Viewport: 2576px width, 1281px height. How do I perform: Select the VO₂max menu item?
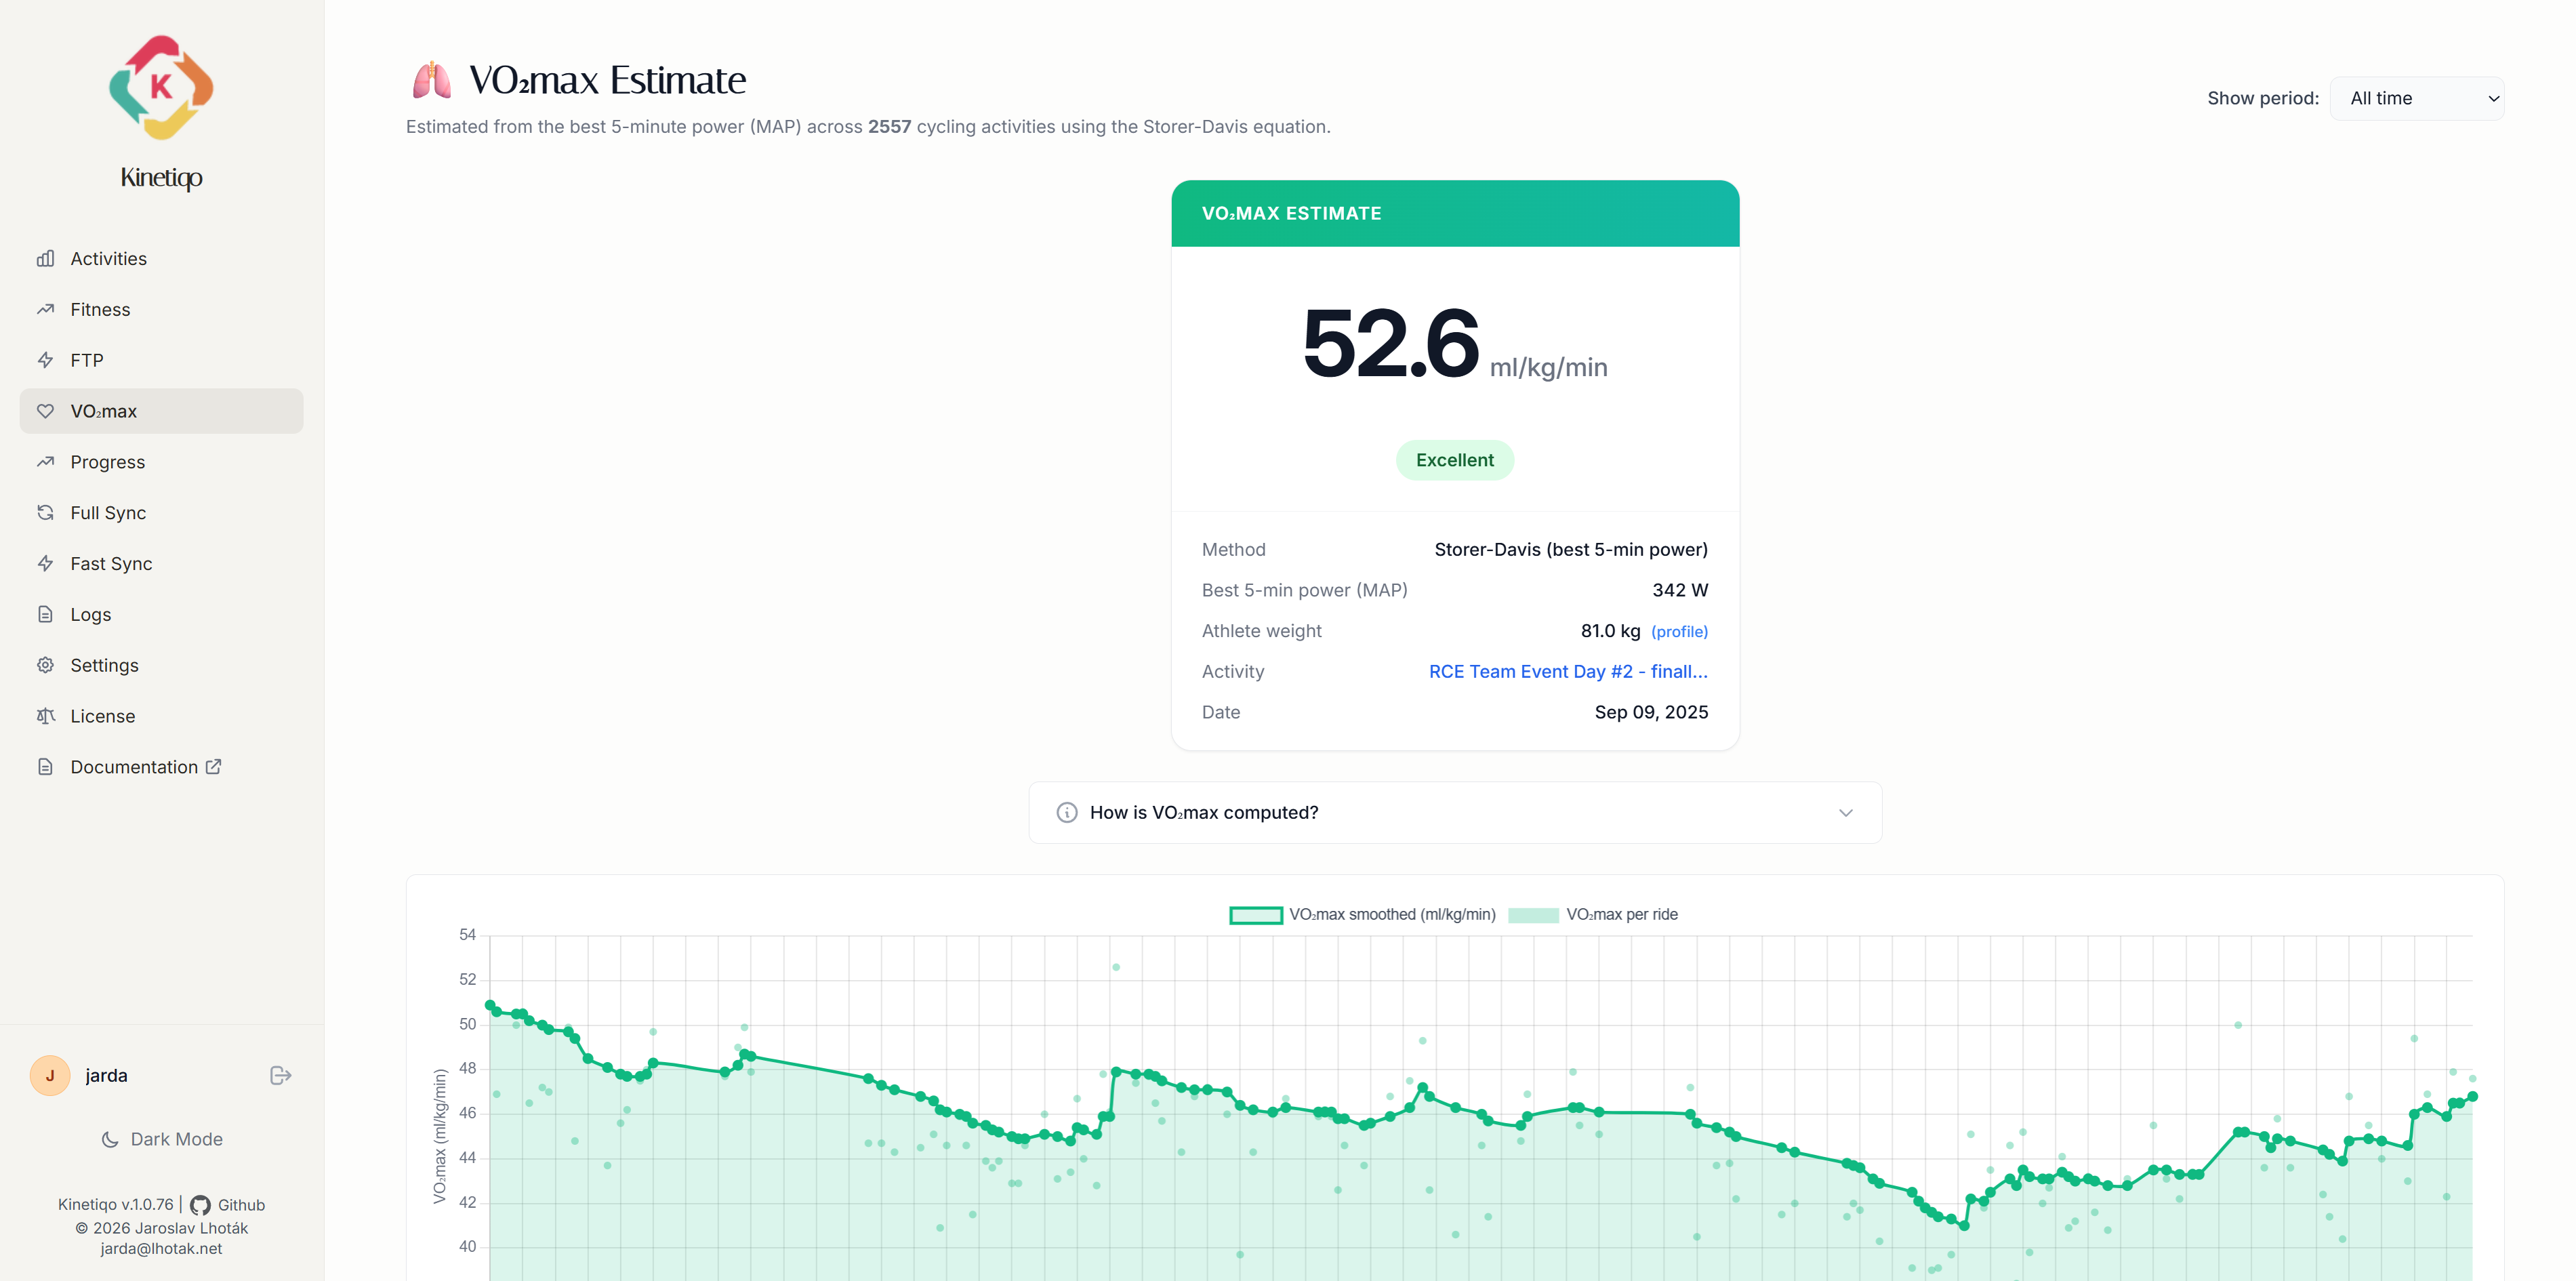pos(161,411)
